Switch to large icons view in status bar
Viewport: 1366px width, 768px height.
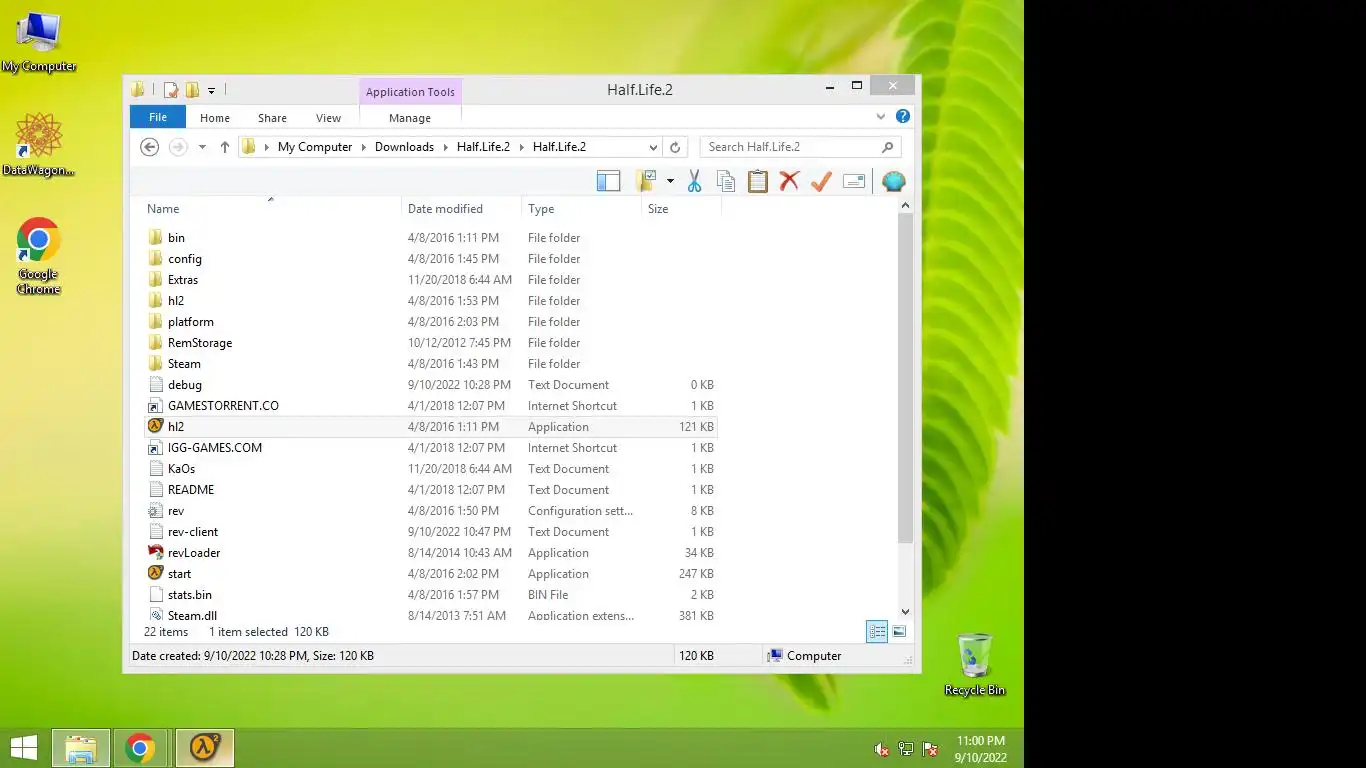899,631
